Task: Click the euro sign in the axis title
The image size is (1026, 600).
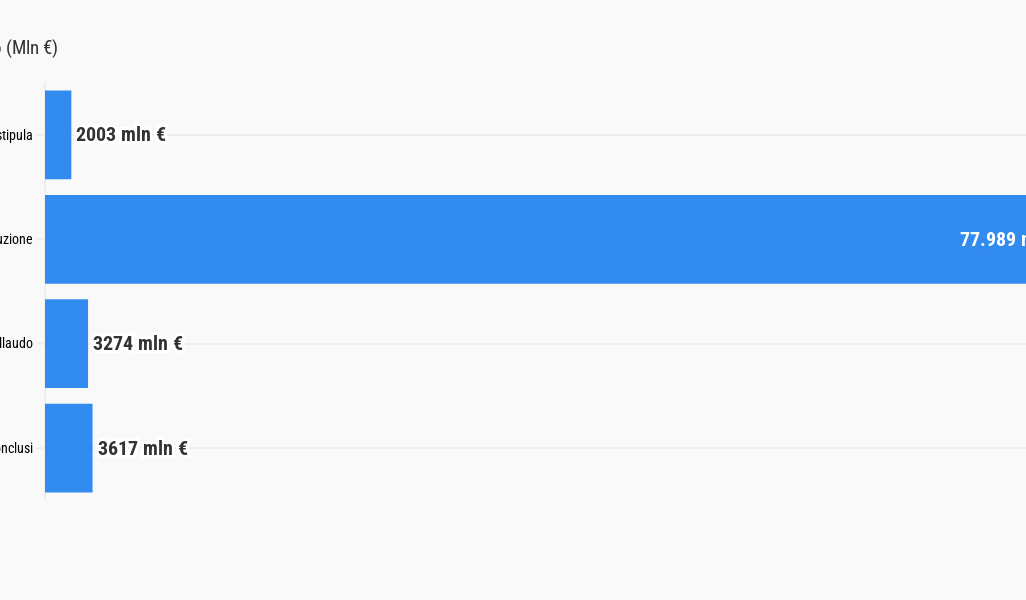Action: point(48,48)
